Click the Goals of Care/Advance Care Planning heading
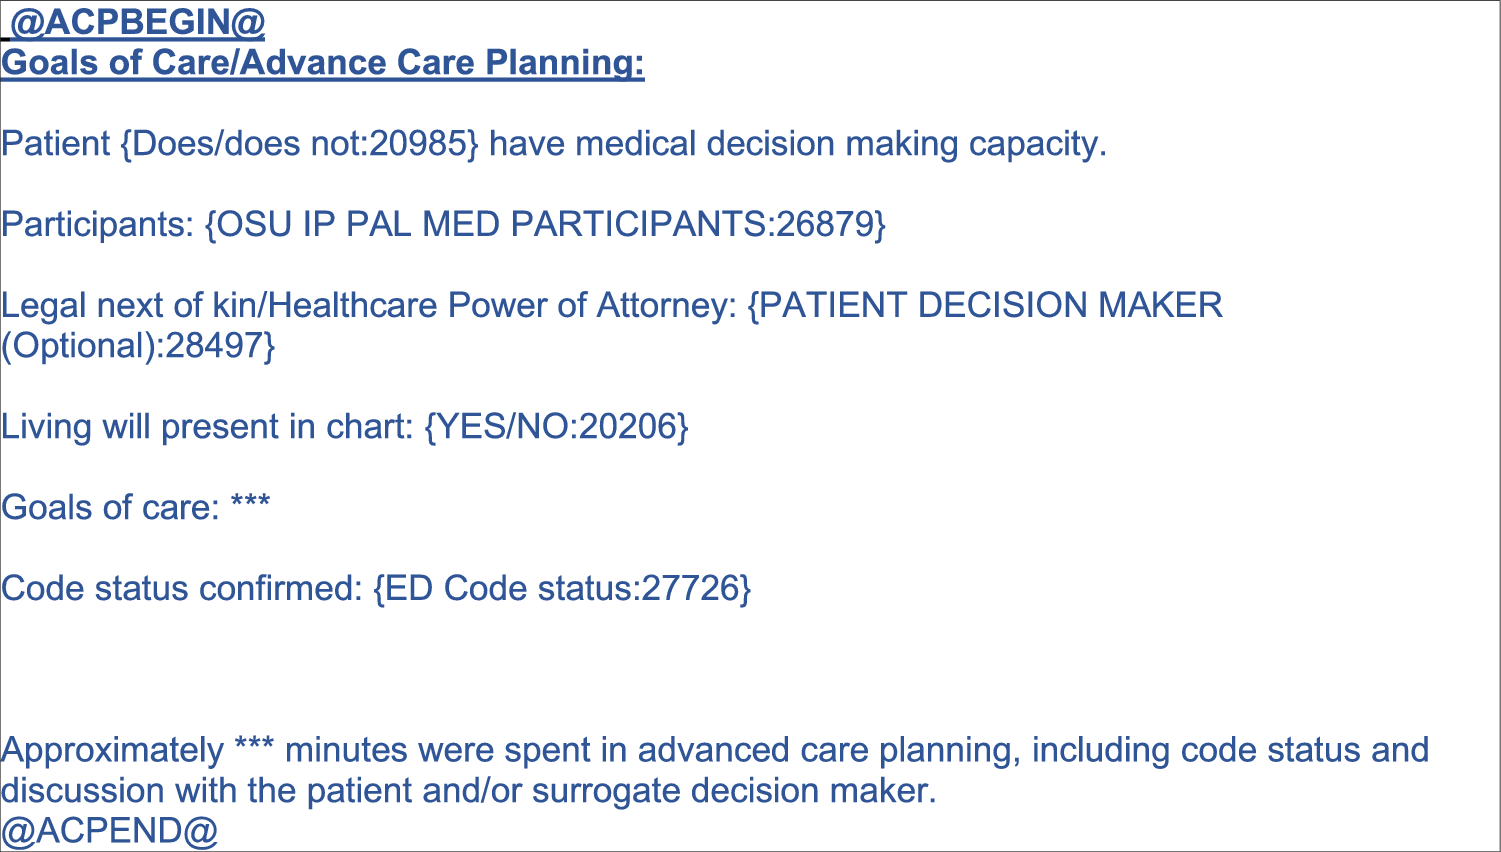Image resolution: width=1501 pixels, height=852 pixels. [x=322, y=63]
